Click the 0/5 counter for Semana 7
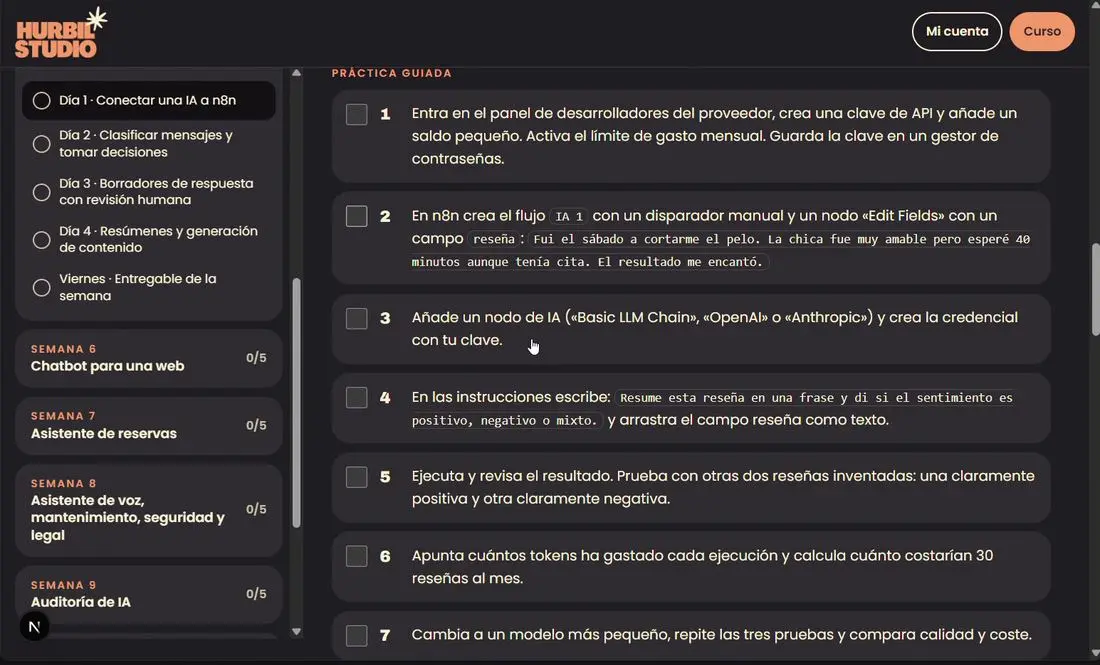Viewport: 1100px width, 665px height. click(x=256, y=425)
